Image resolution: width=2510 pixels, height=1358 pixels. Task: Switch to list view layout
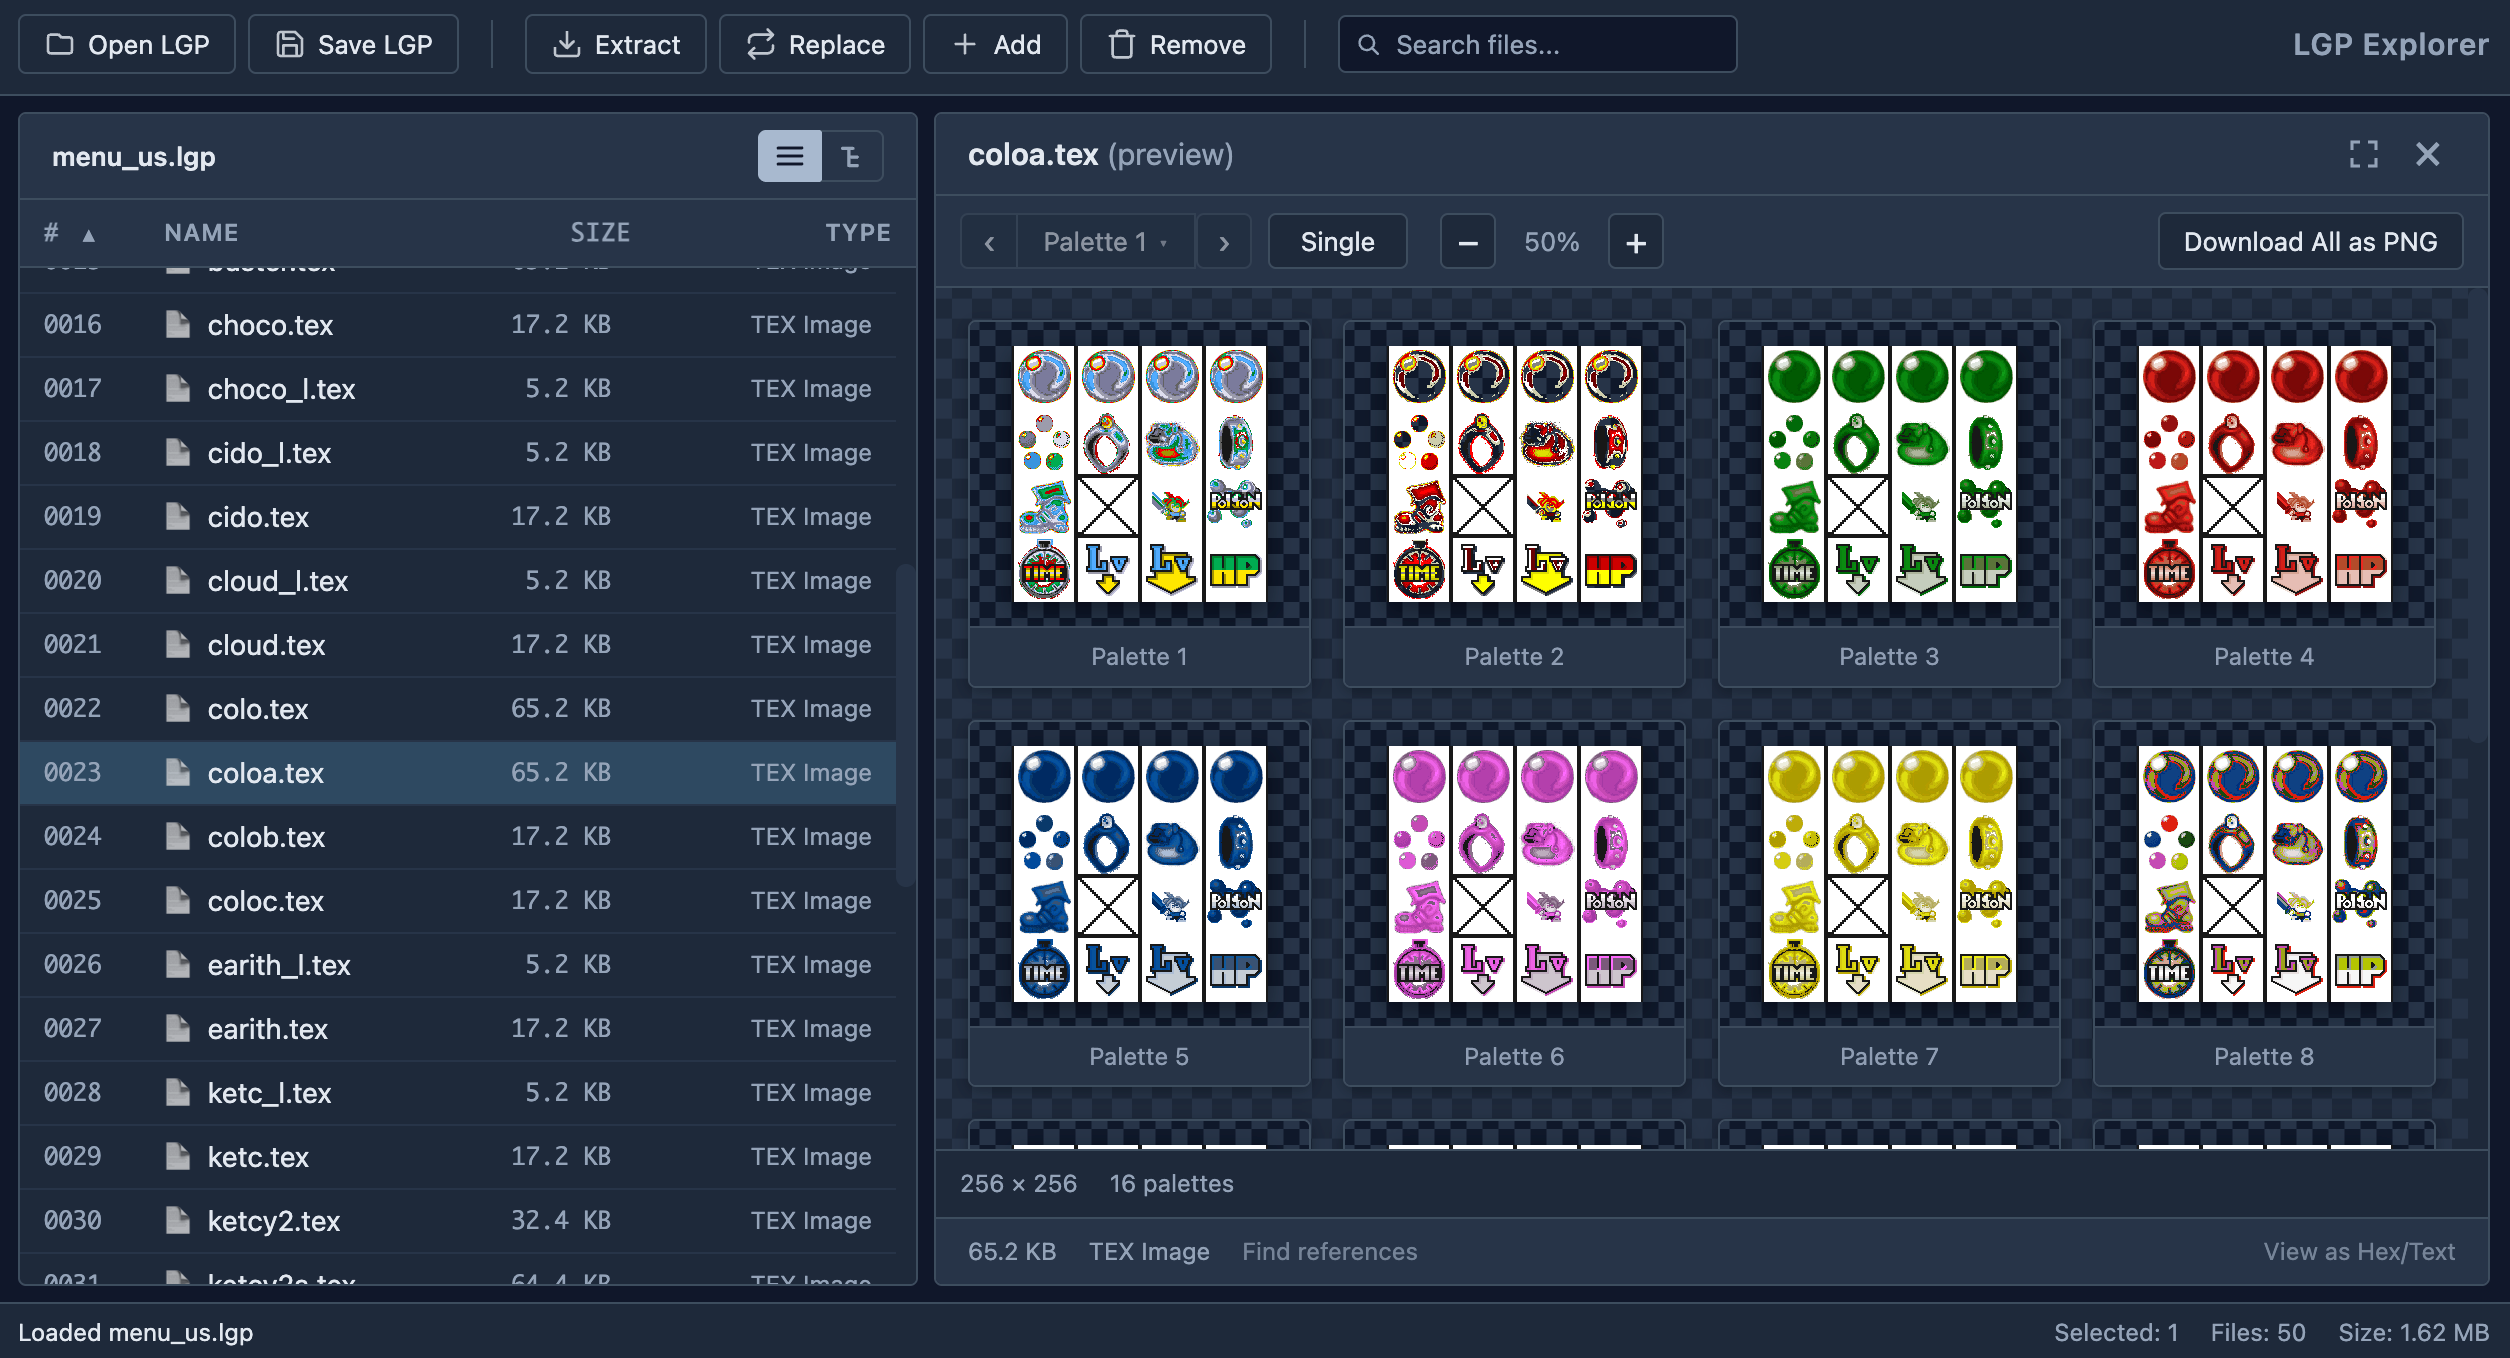click(790, 156)
